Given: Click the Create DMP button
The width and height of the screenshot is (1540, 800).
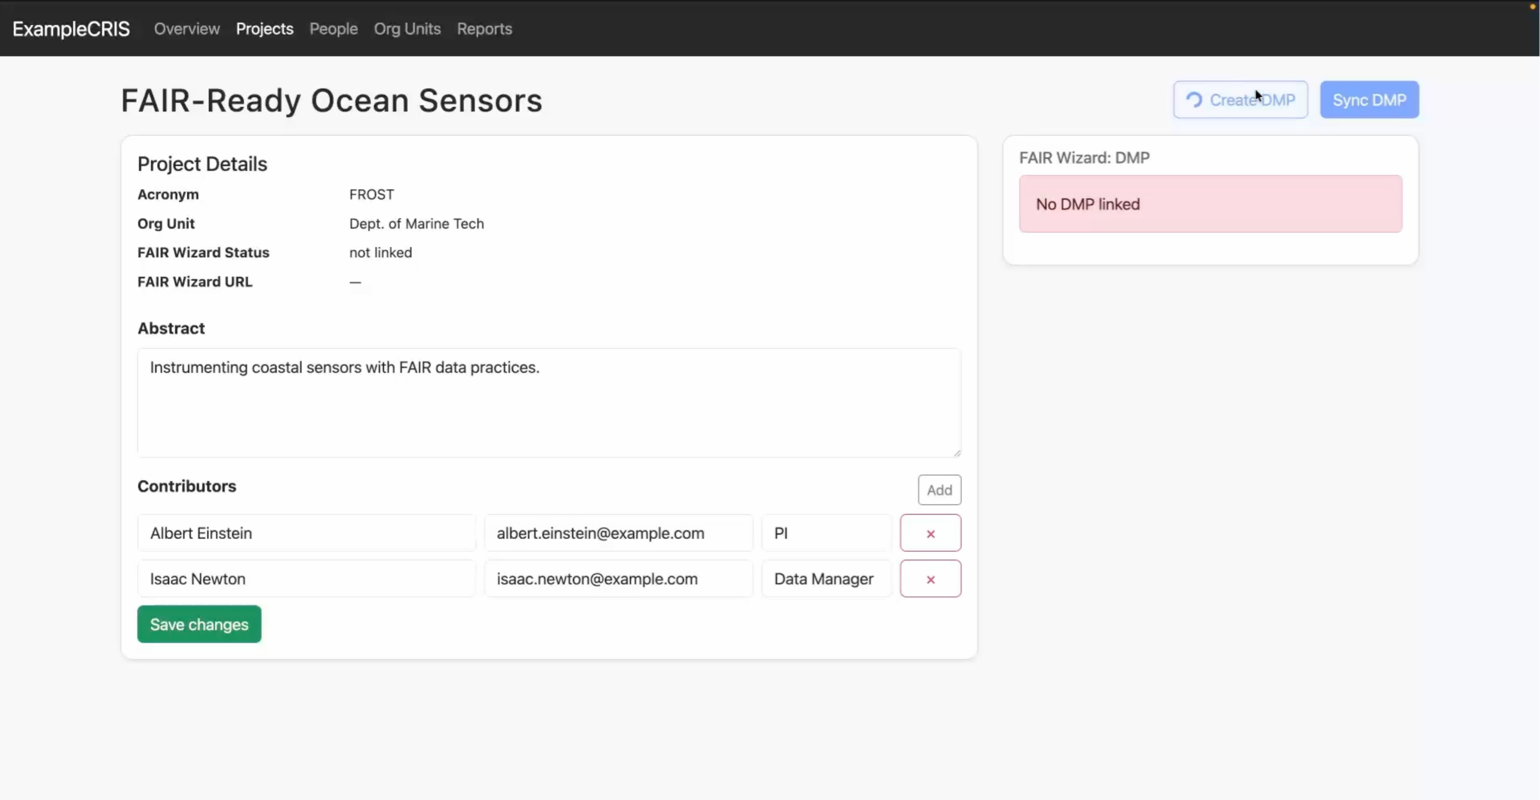Looking at the screenshot, I should pyautogui.click(x=1240, y=100).
